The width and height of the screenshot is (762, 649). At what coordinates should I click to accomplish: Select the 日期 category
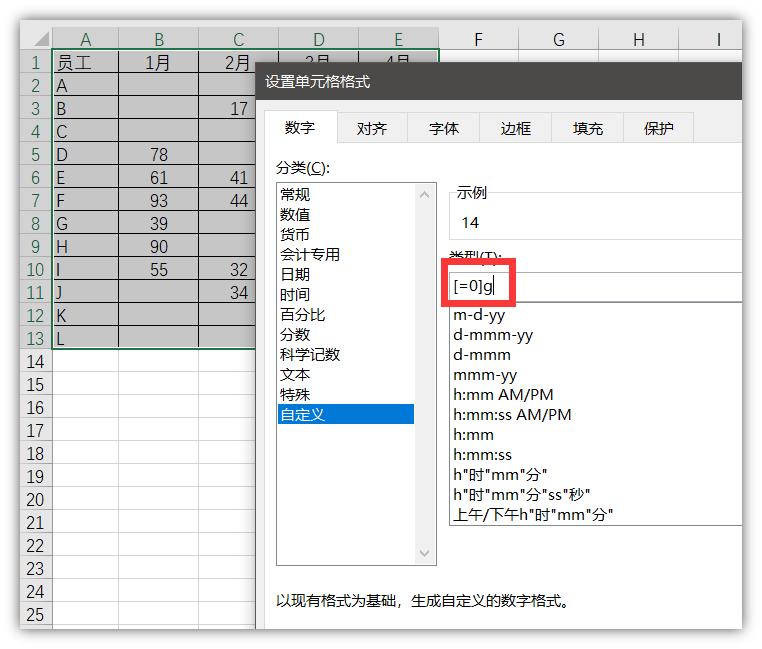point(346,274)
